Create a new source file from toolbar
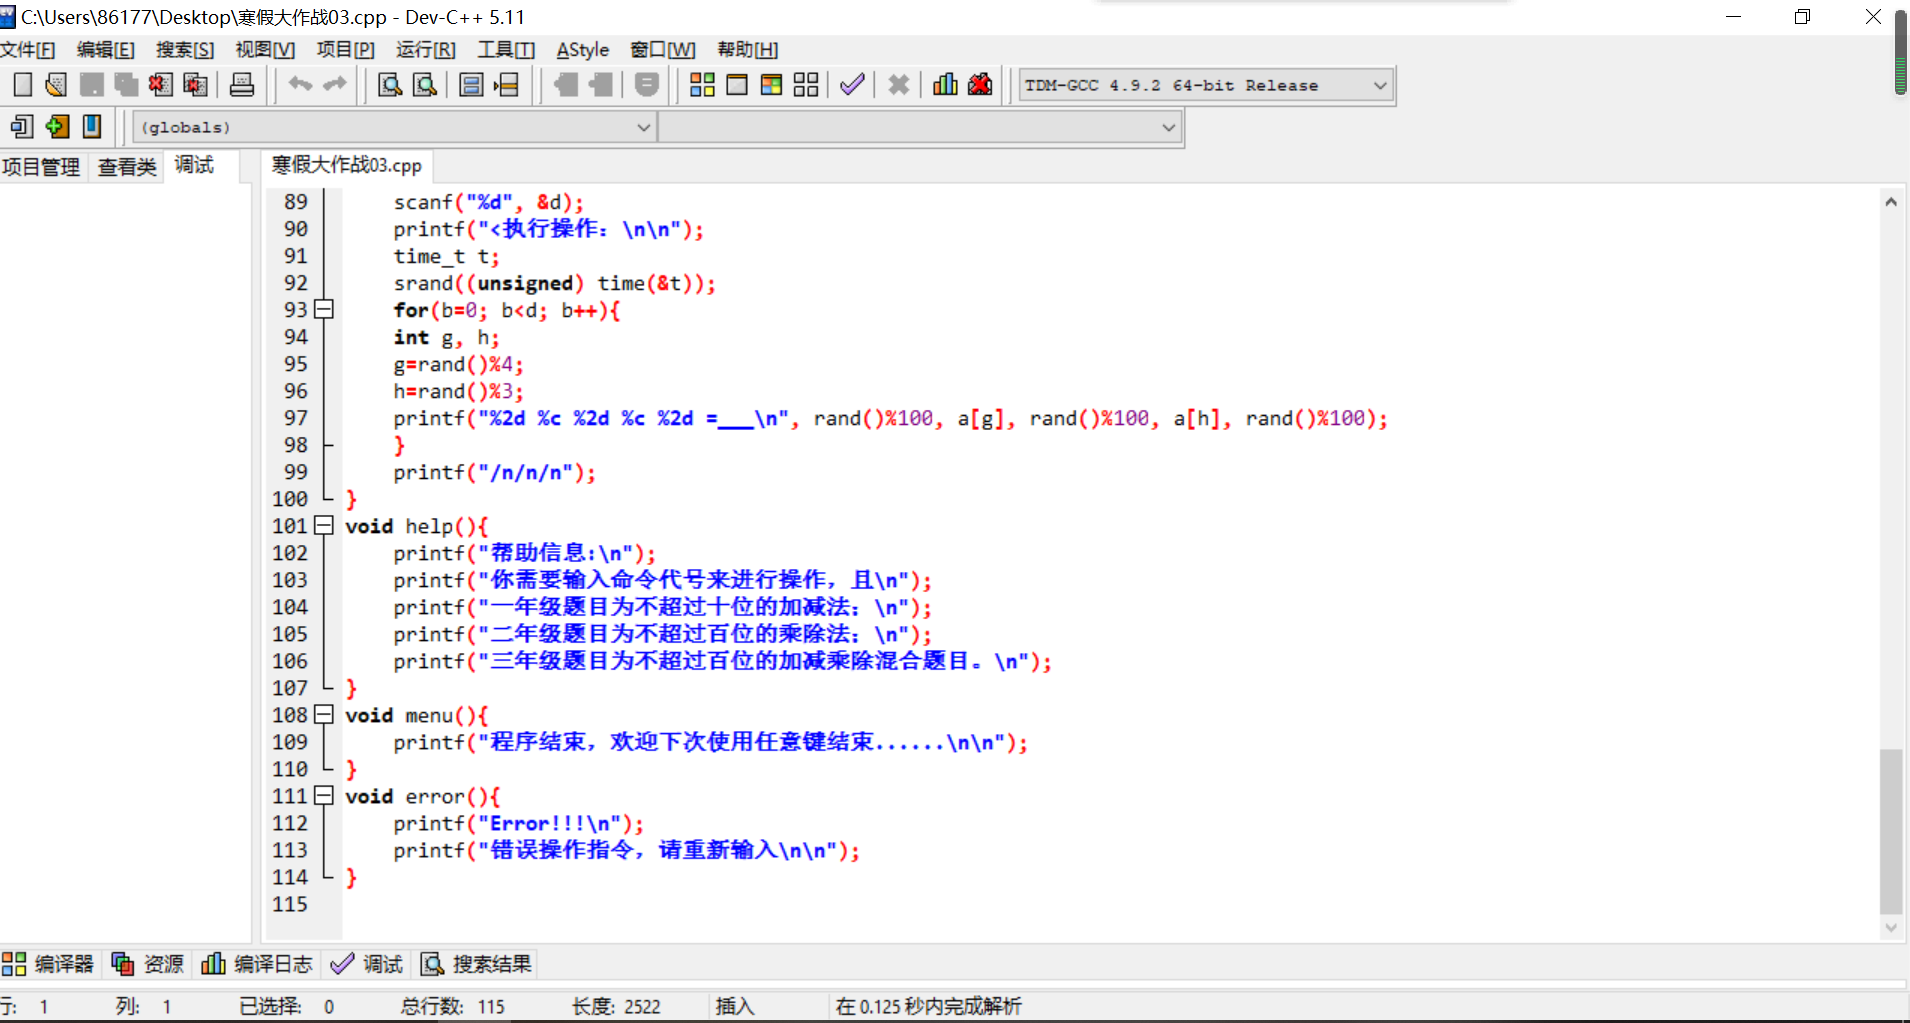This screenshot has height=1023, width=1910. tap(22, 85)
